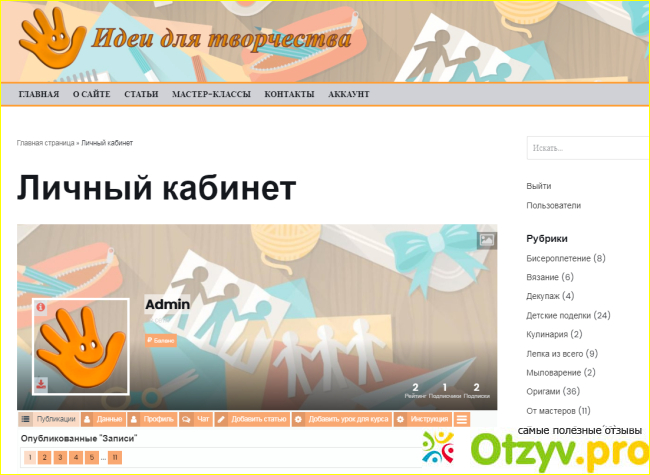Open Добавить урок для курса tab
650x475 pixels.
(x=342, y=419)
